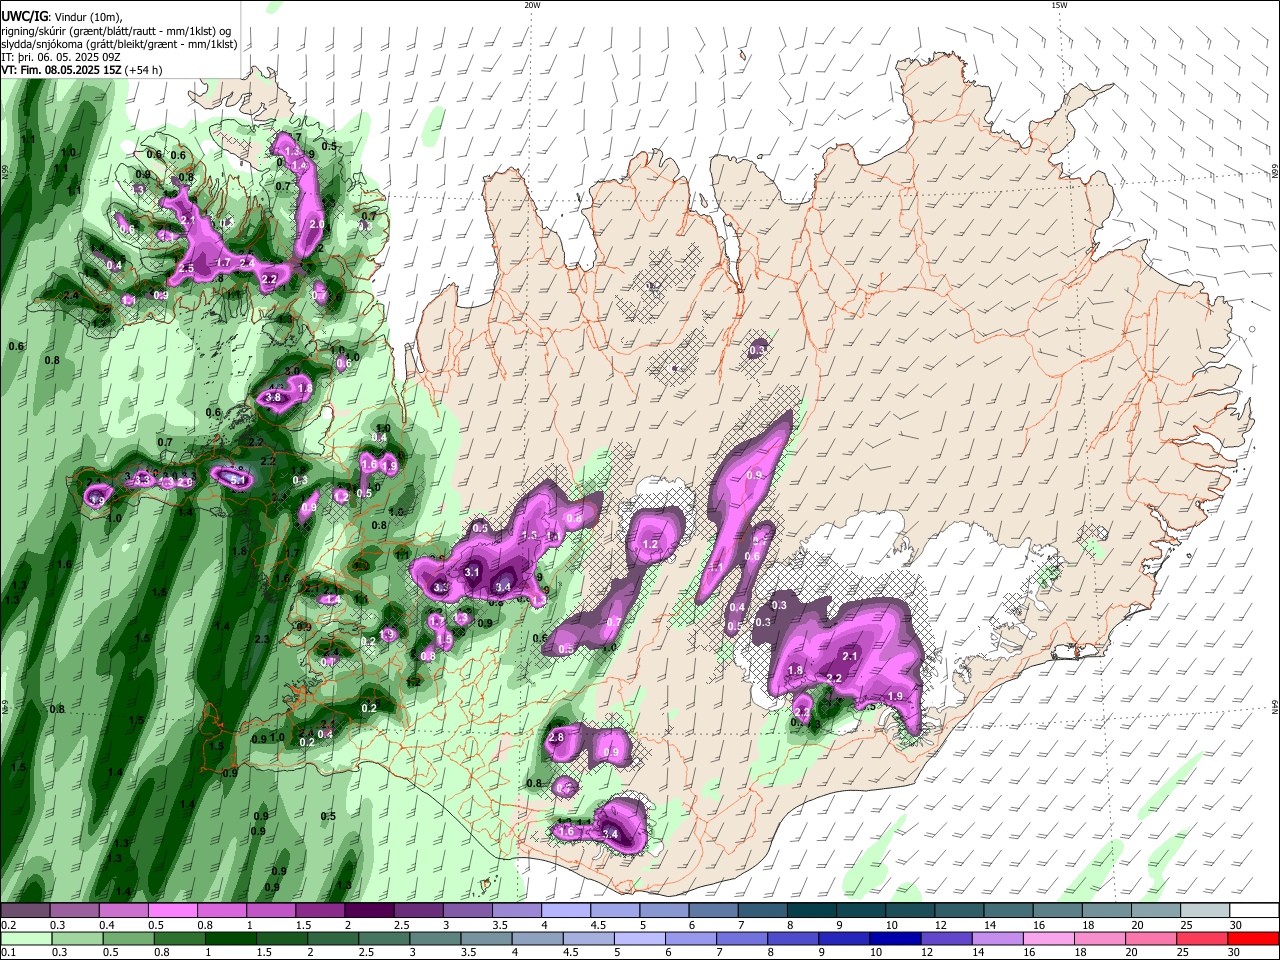1280x960 pixels.
Task: Click the UWC/IG title text
Action: pyautogui.click(x=24, y=17)
